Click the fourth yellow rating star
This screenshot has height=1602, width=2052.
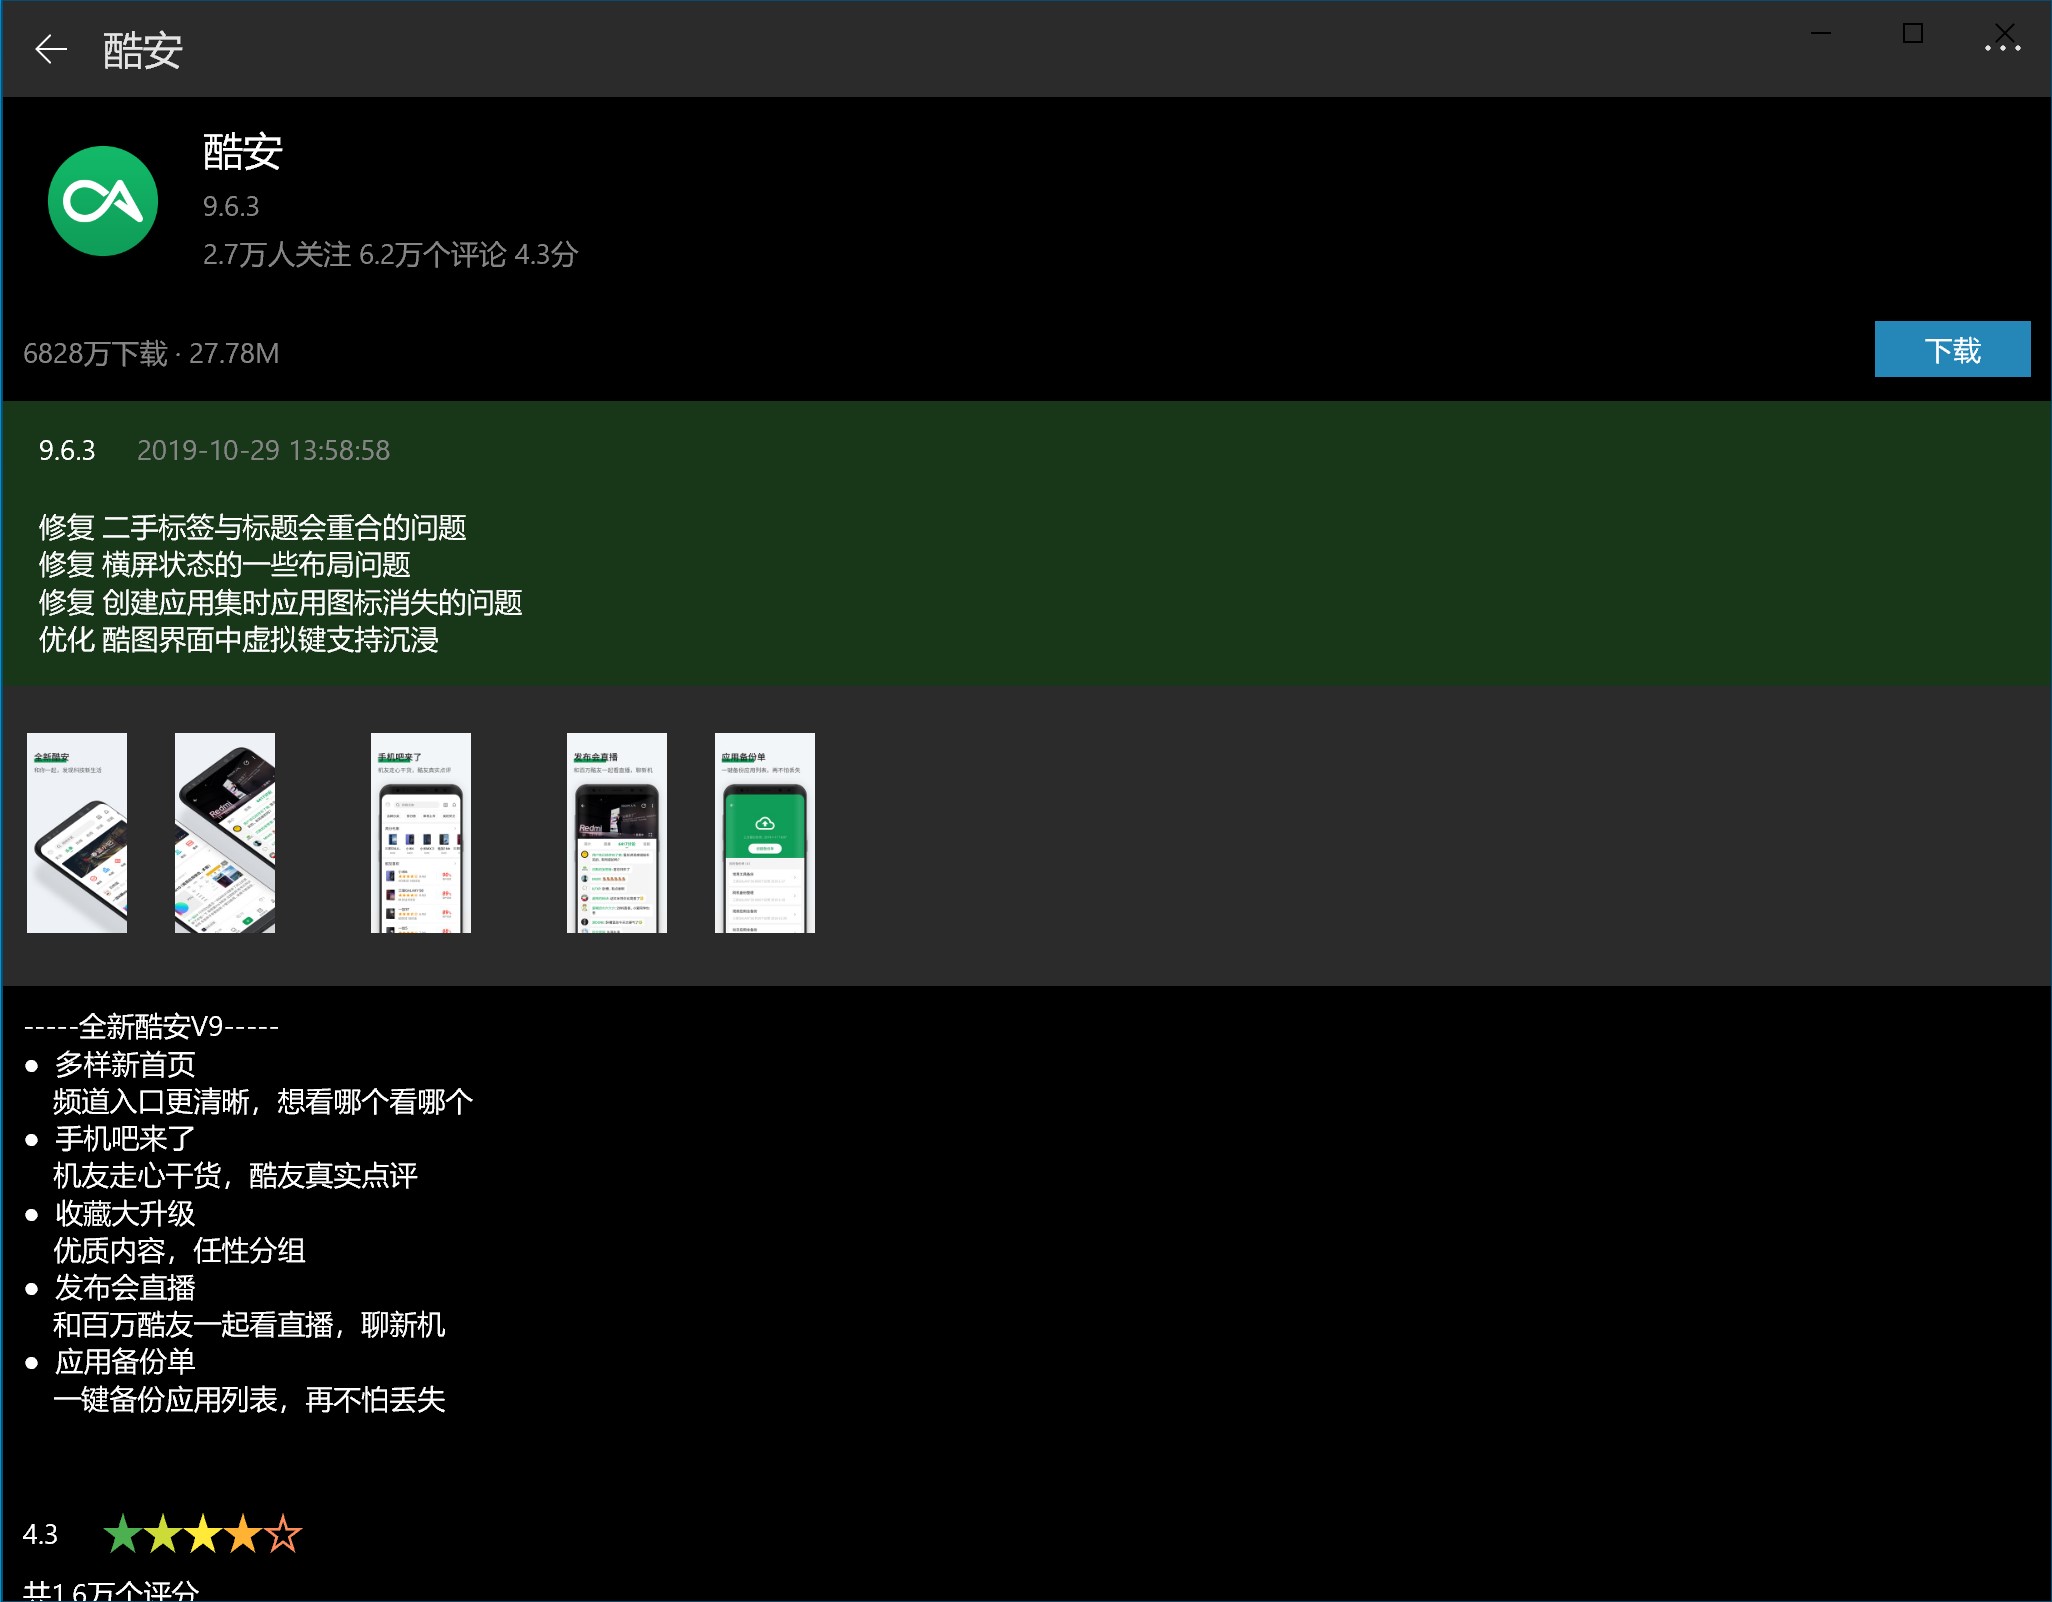tap(243, 1534)
